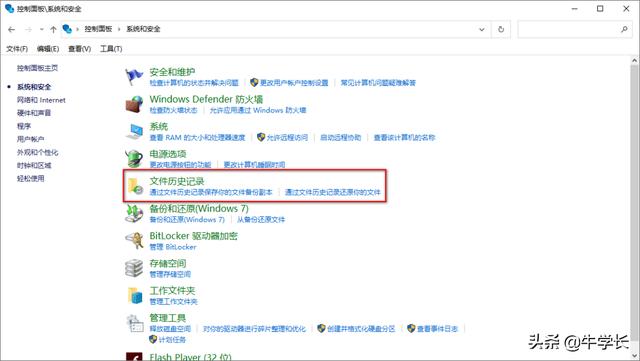The width and height of the screenshot is (640, 361).
Task: Click 管理工作文件夹 link
Action: 173,302
